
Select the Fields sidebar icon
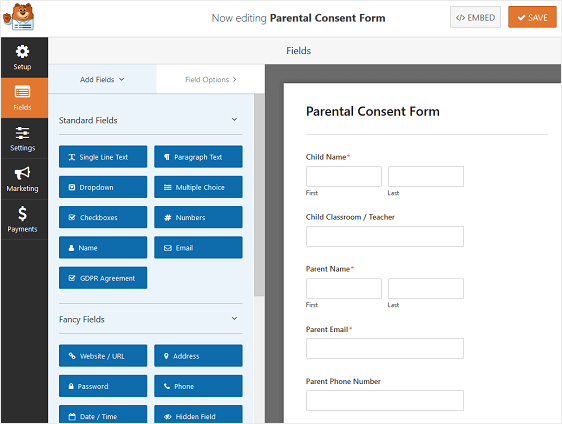coord(22,98)
